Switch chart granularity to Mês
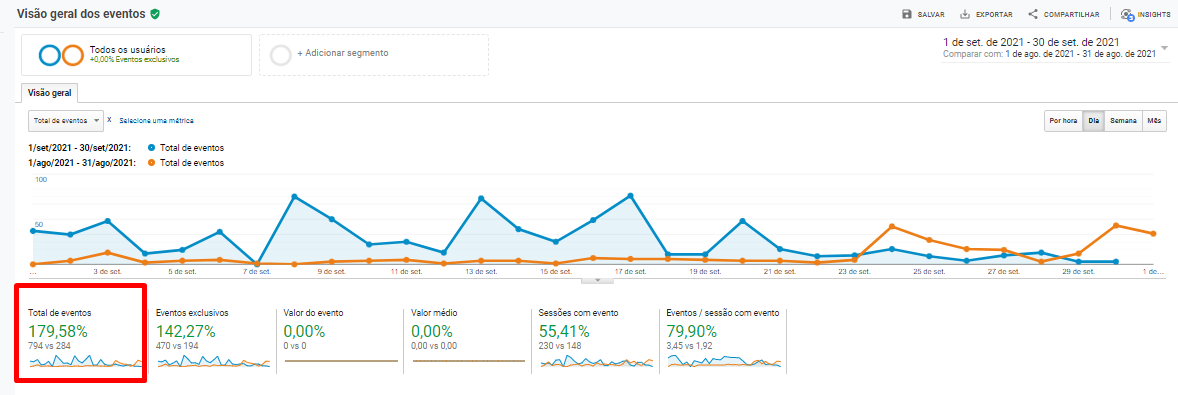Image resolution: width=1178 pixels, height=395 pixels. tap(1155, 121)
